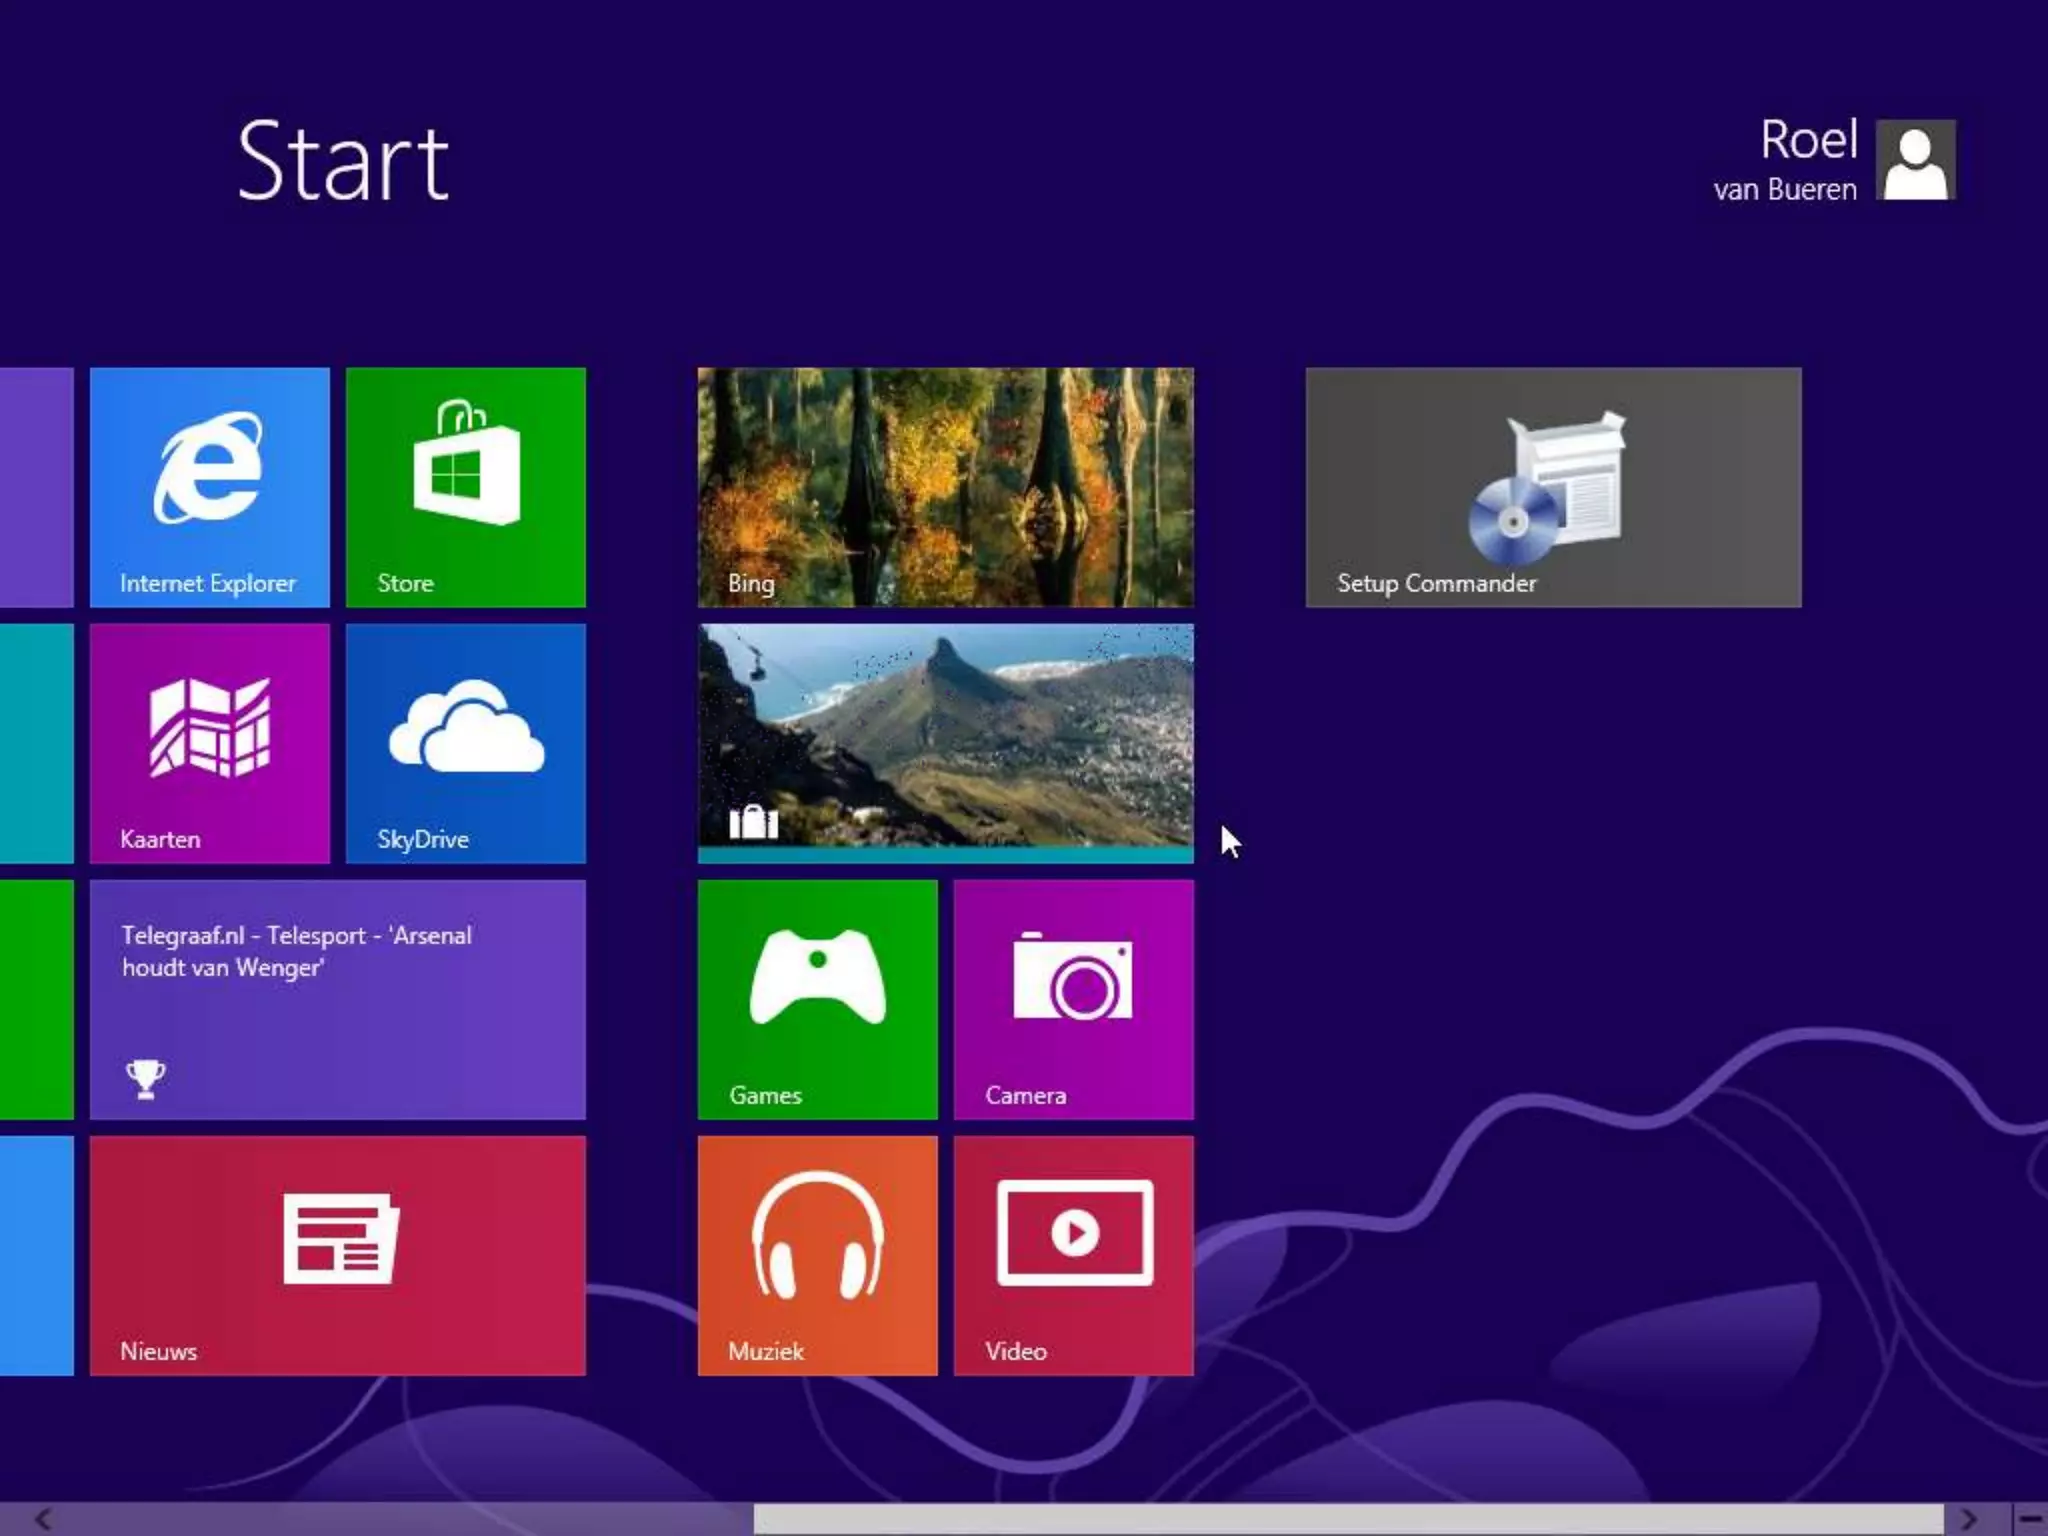Click the suitcase icon on the travel tile
This screenshot has height=1536, width=2048.
(753, 821)
